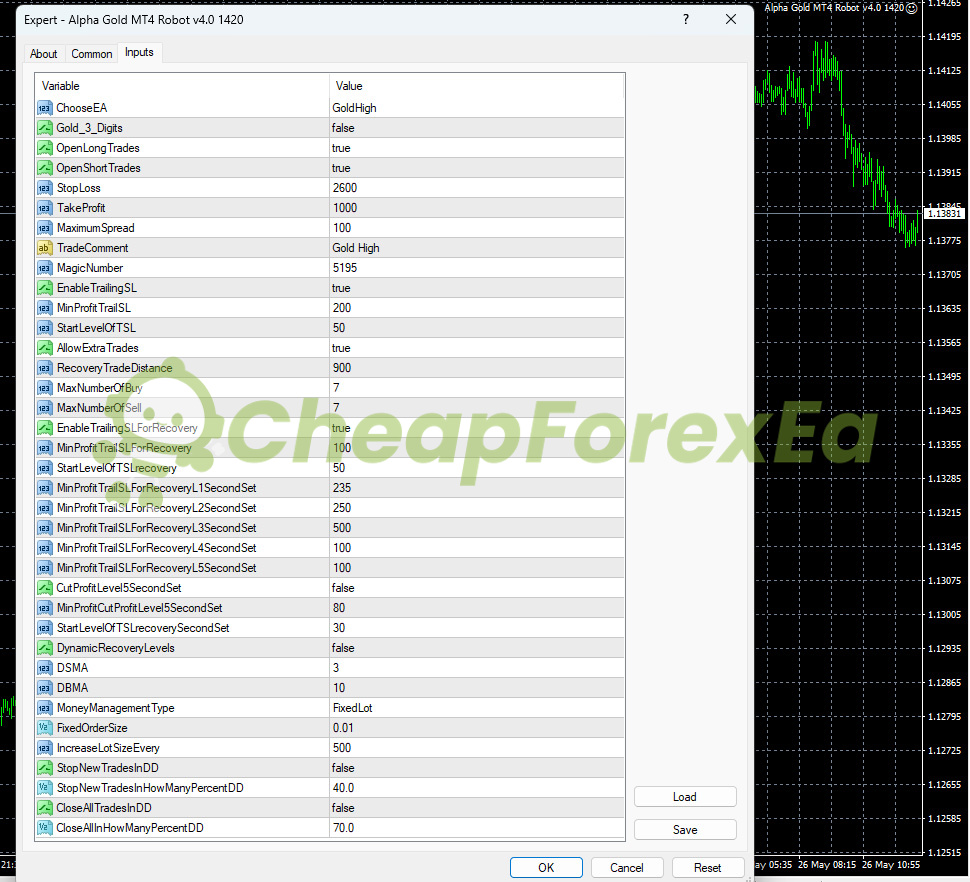Click the question mark help button
This screenshot has width=970, height=882.
[x=686, y=19]
